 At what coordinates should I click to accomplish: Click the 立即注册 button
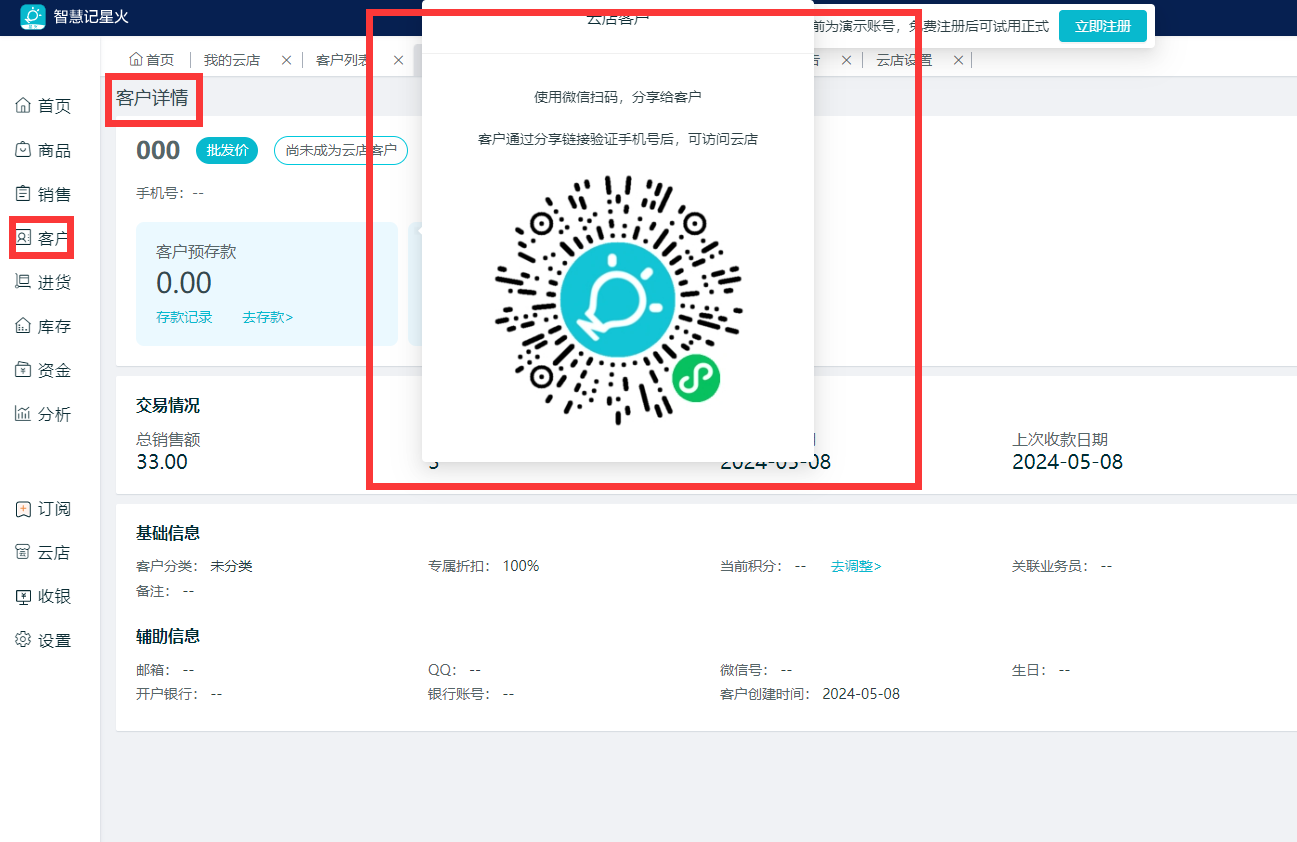coord(1103,26)
